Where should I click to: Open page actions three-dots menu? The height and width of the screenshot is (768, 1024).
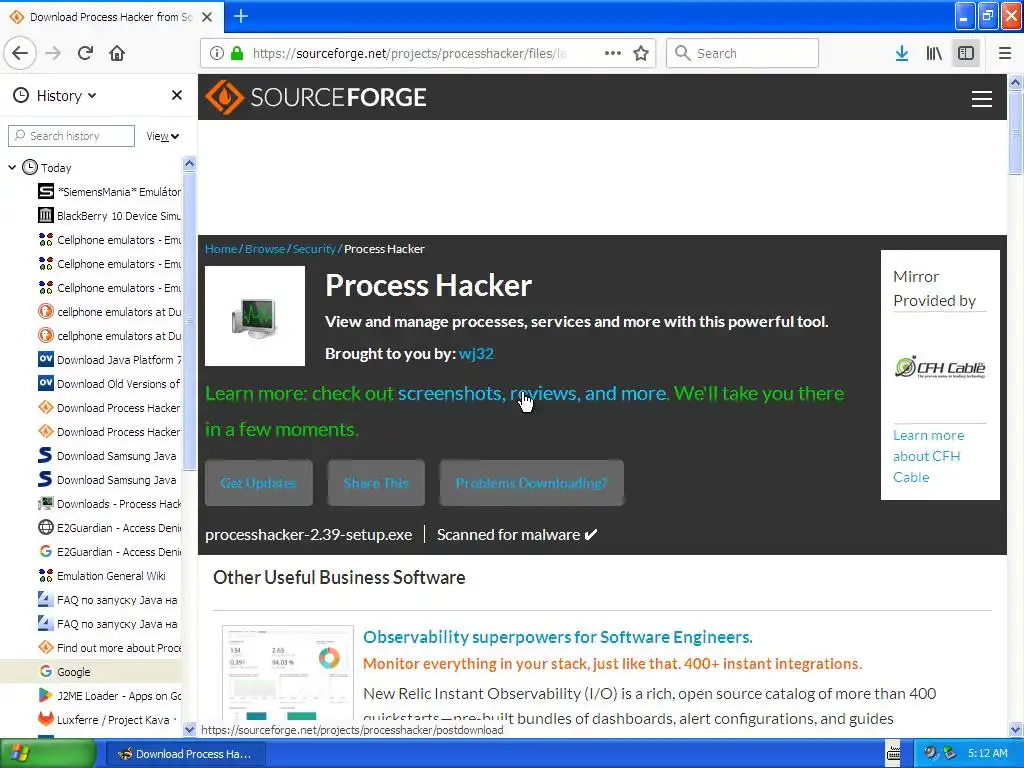pos(613,53)
